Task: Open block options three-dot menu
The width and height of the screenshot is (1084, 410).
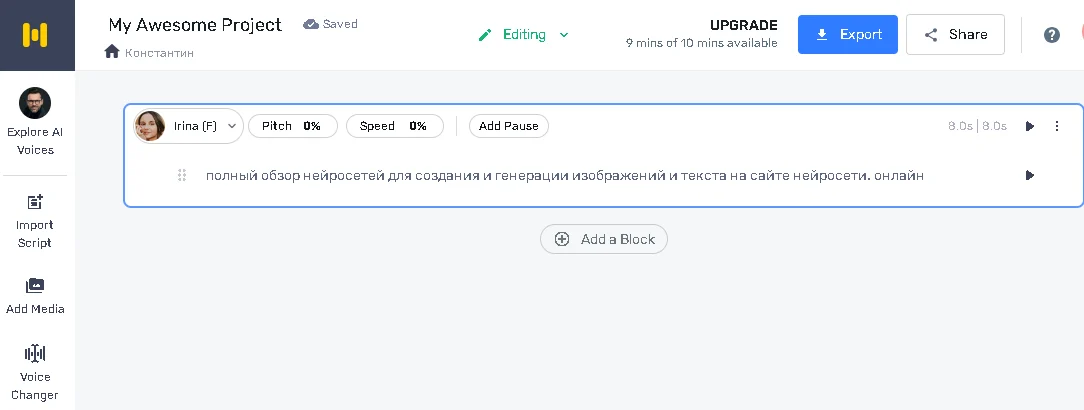Action: [1057, 126]
